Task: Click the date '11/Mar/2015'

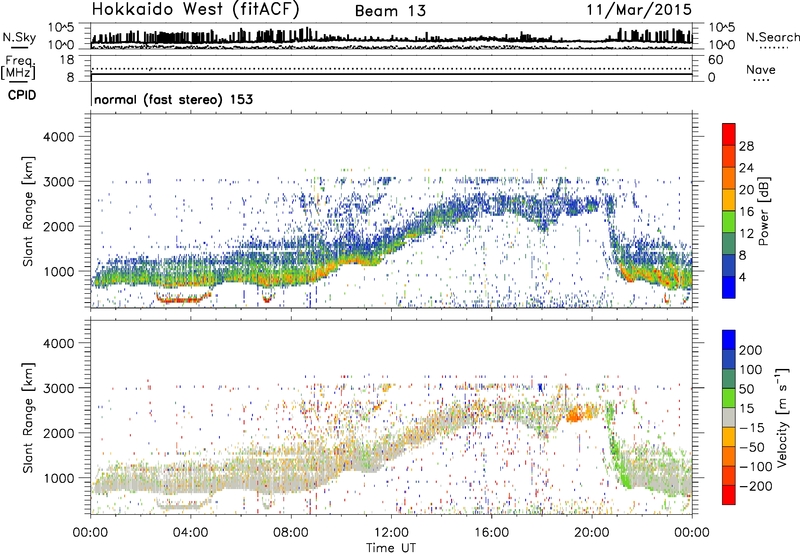Action: 639,10
